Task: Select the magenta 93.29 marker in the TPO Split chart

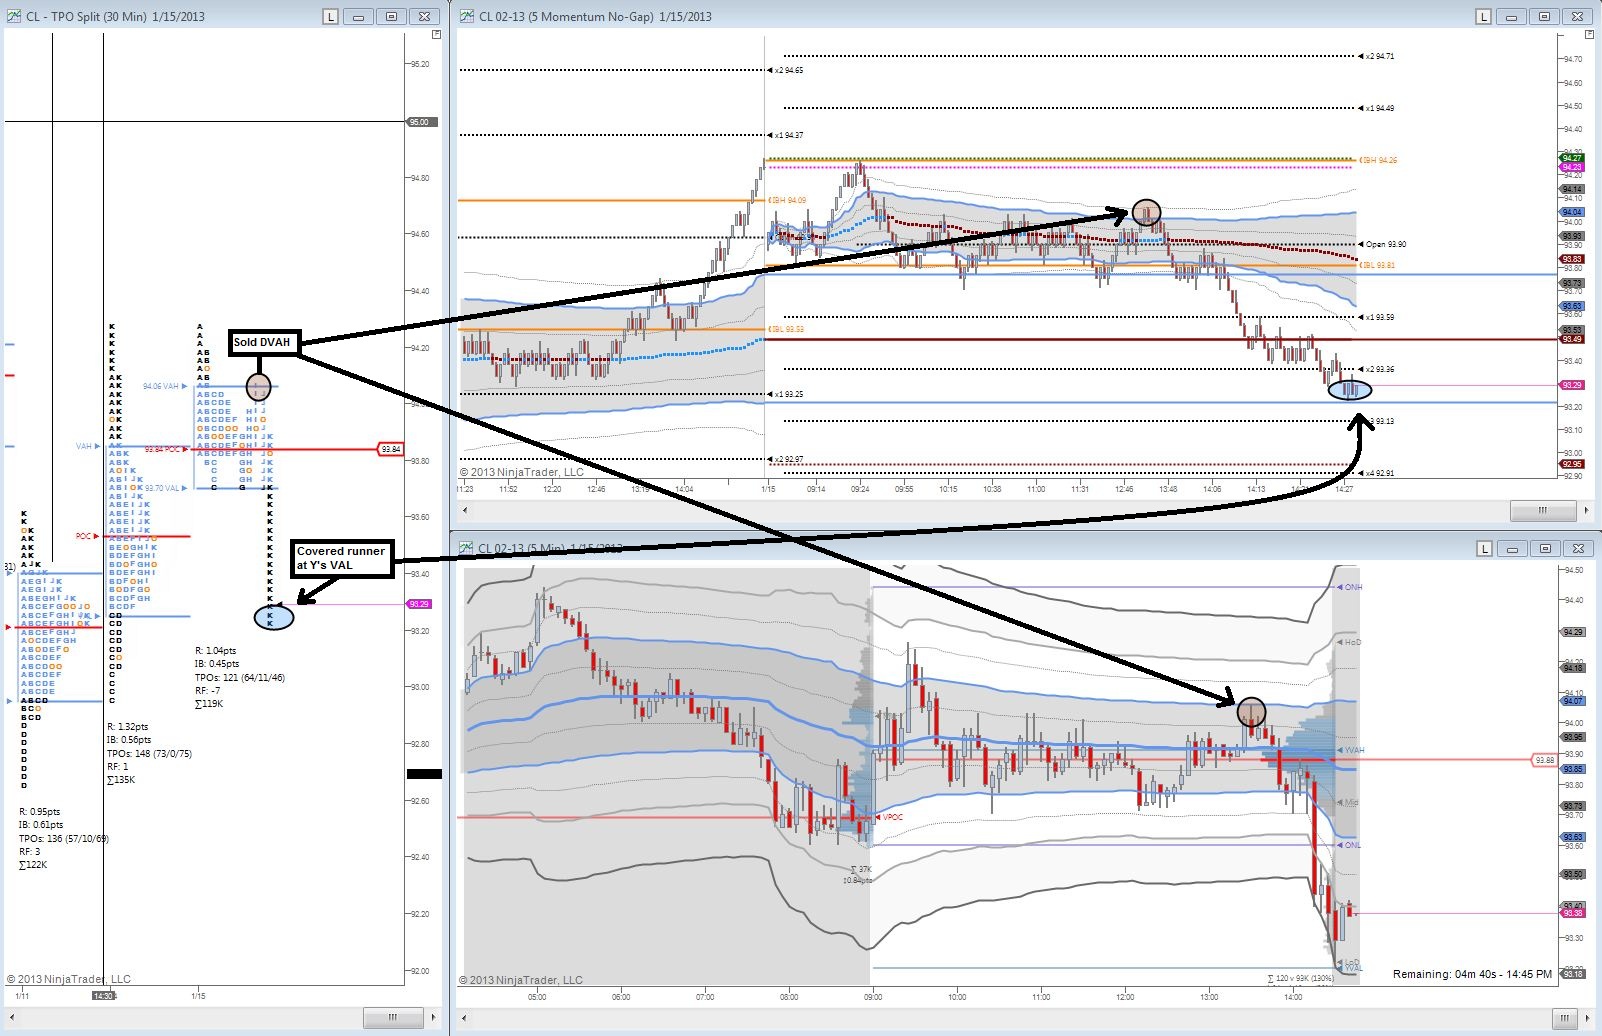Action: point(418,604)
